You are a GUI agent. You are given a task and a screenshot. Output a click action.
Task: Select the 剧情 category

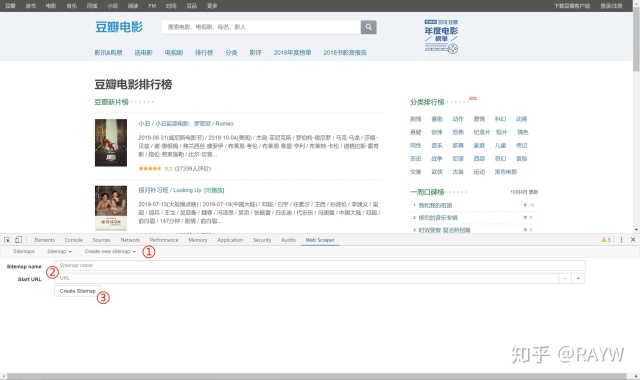pos(416,119)
